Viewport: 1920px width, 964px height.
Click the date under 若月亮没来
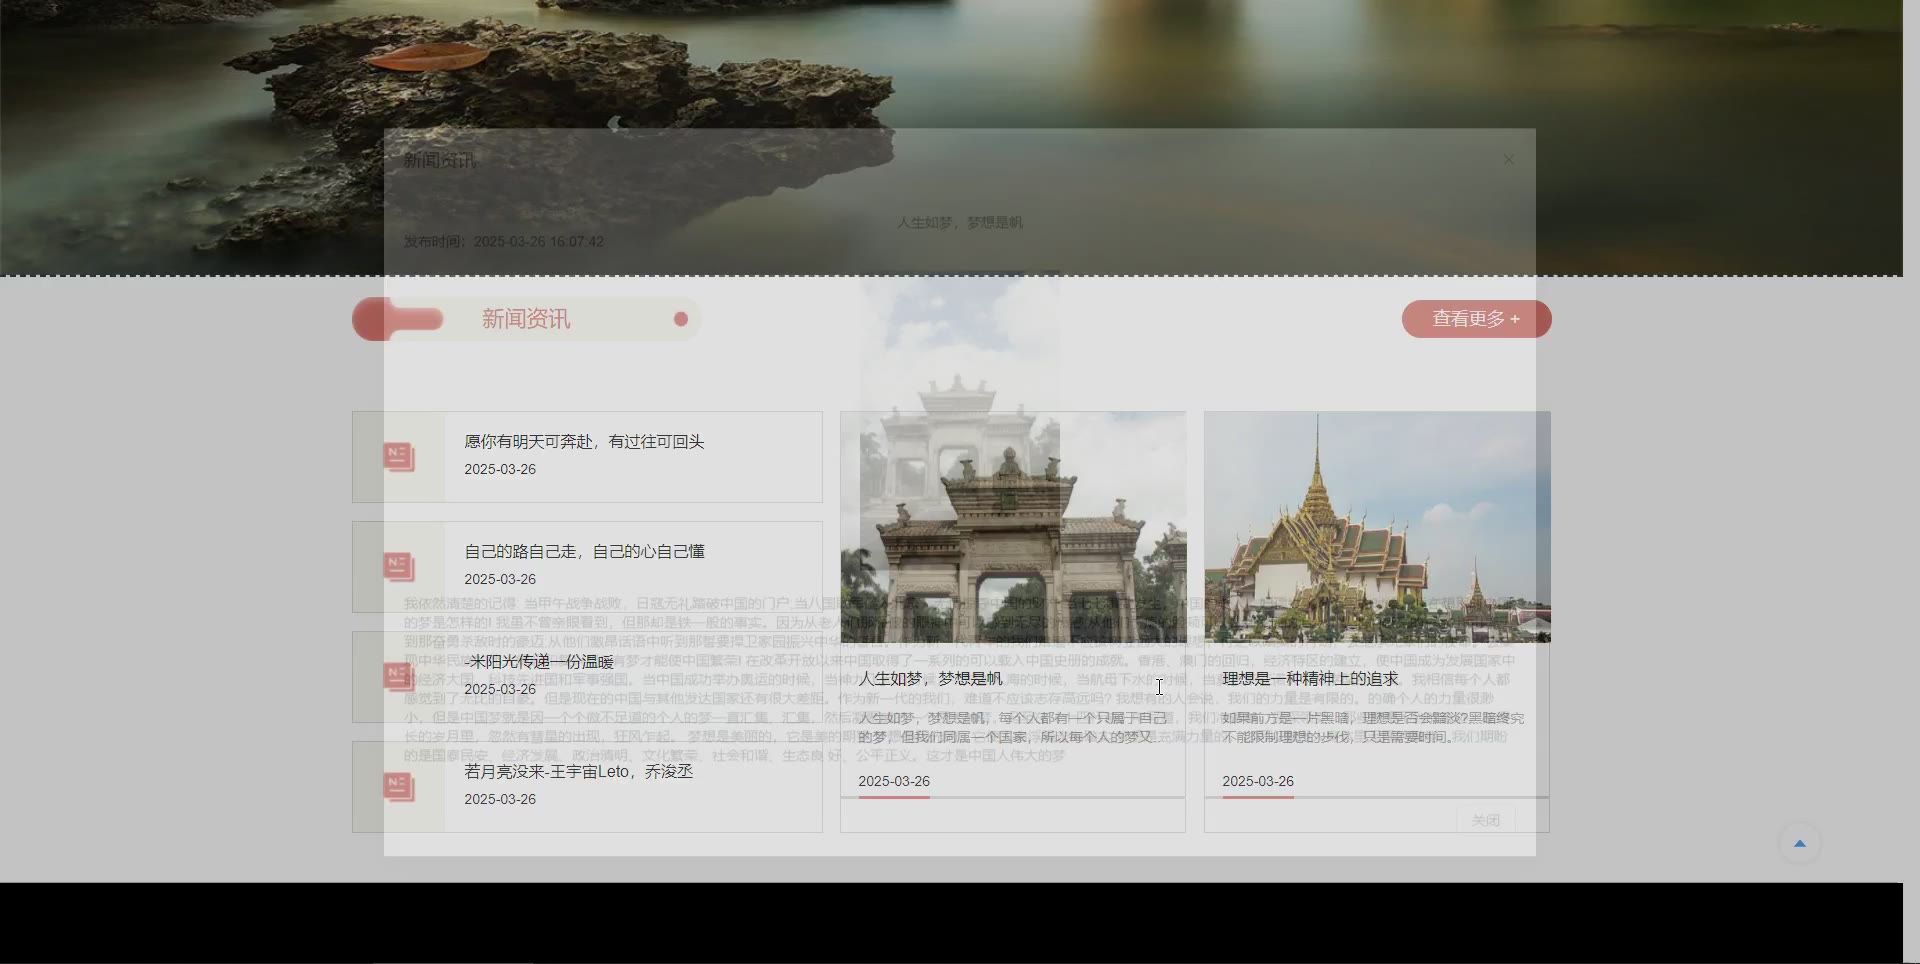[x=500, y=799]
